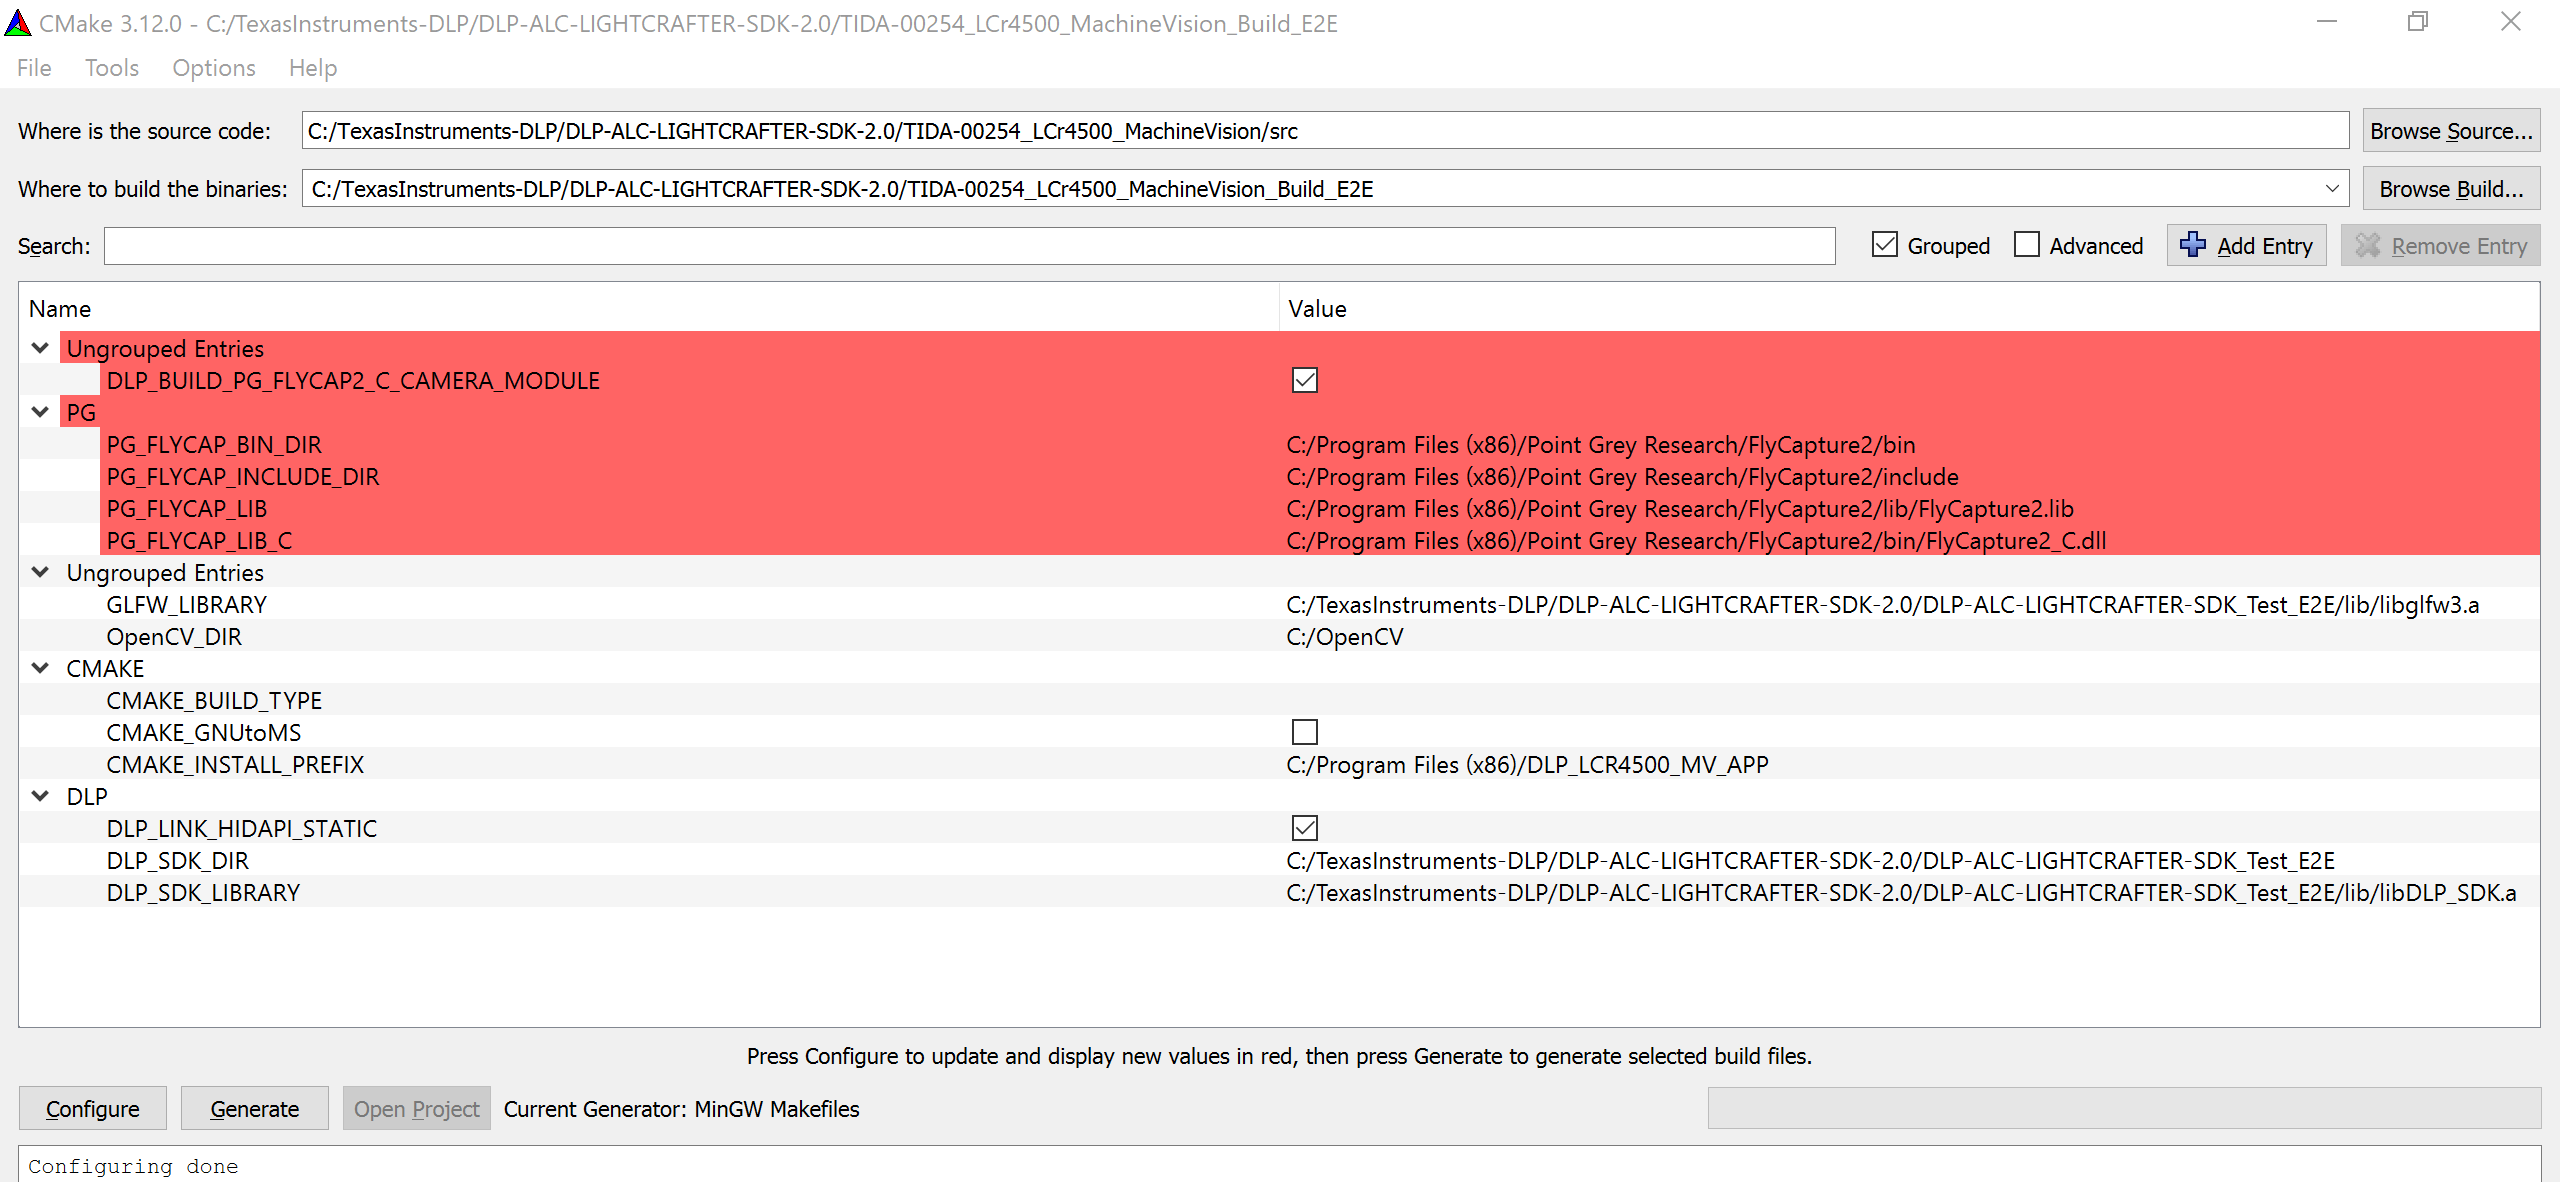Open the Tools menu

tap(111, 68)
